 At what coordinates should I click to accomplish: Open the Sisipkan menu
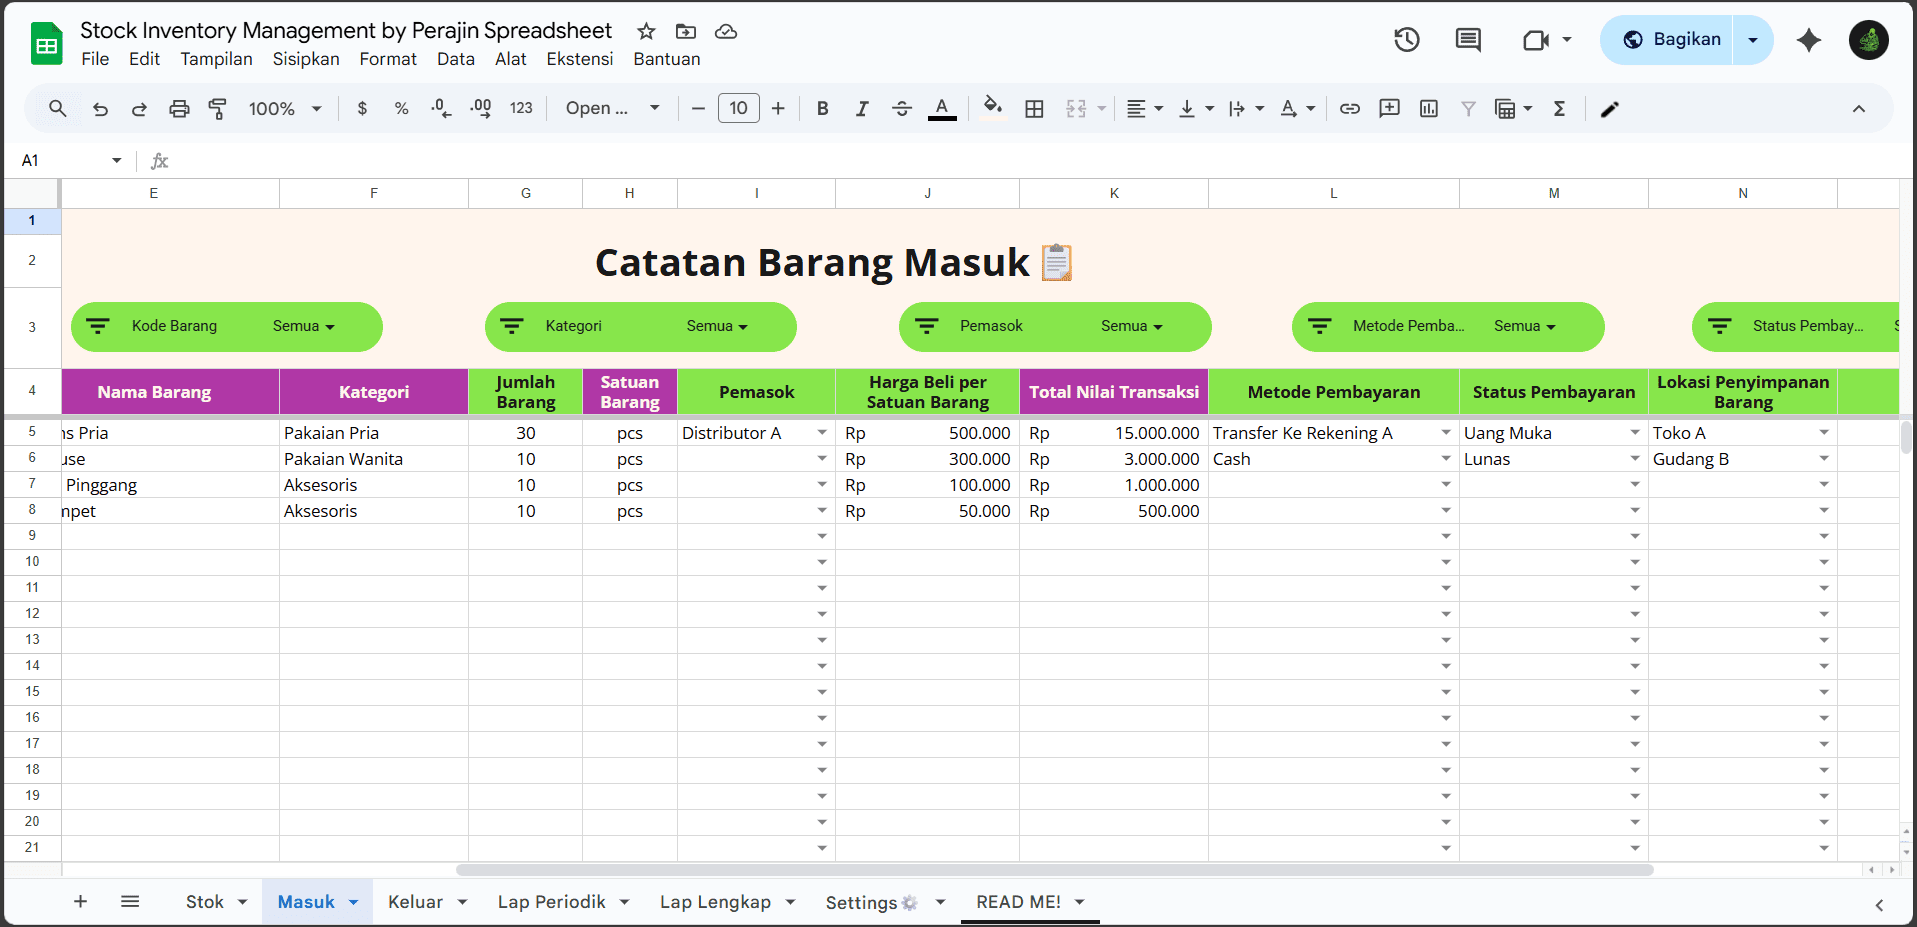(x=306, y=59)
